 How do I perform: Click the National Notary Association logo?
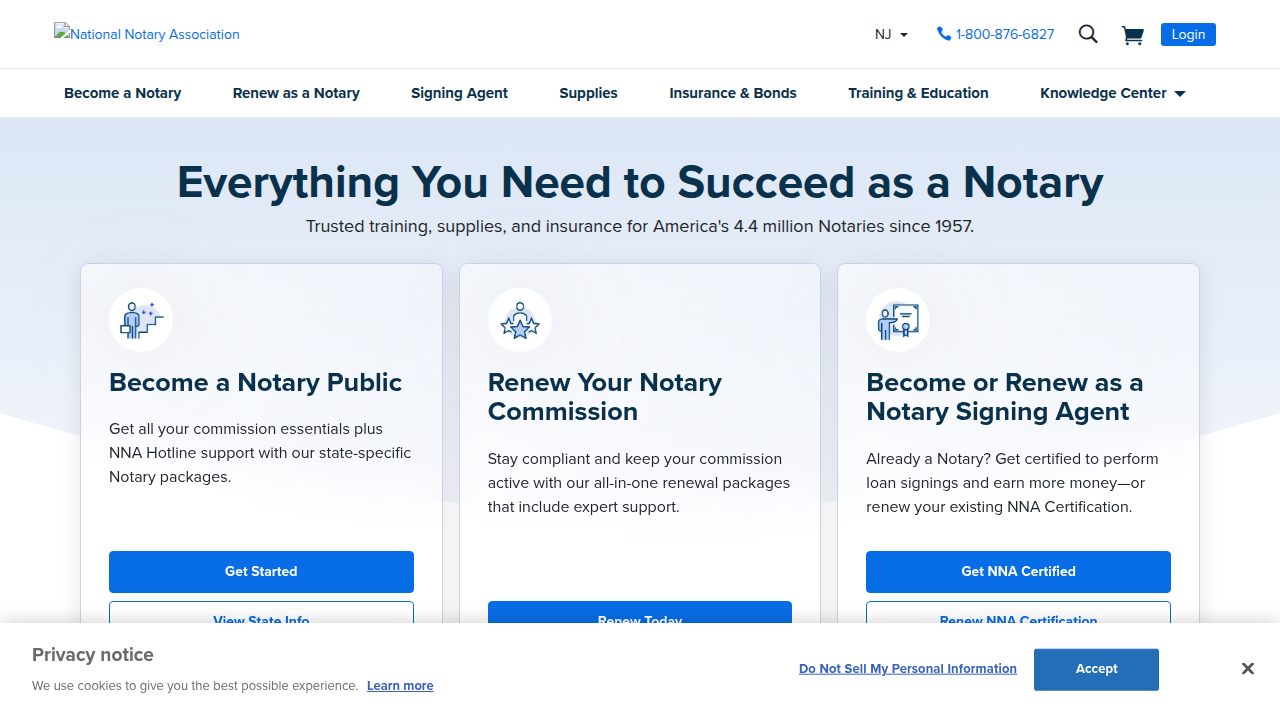(147, 34)
